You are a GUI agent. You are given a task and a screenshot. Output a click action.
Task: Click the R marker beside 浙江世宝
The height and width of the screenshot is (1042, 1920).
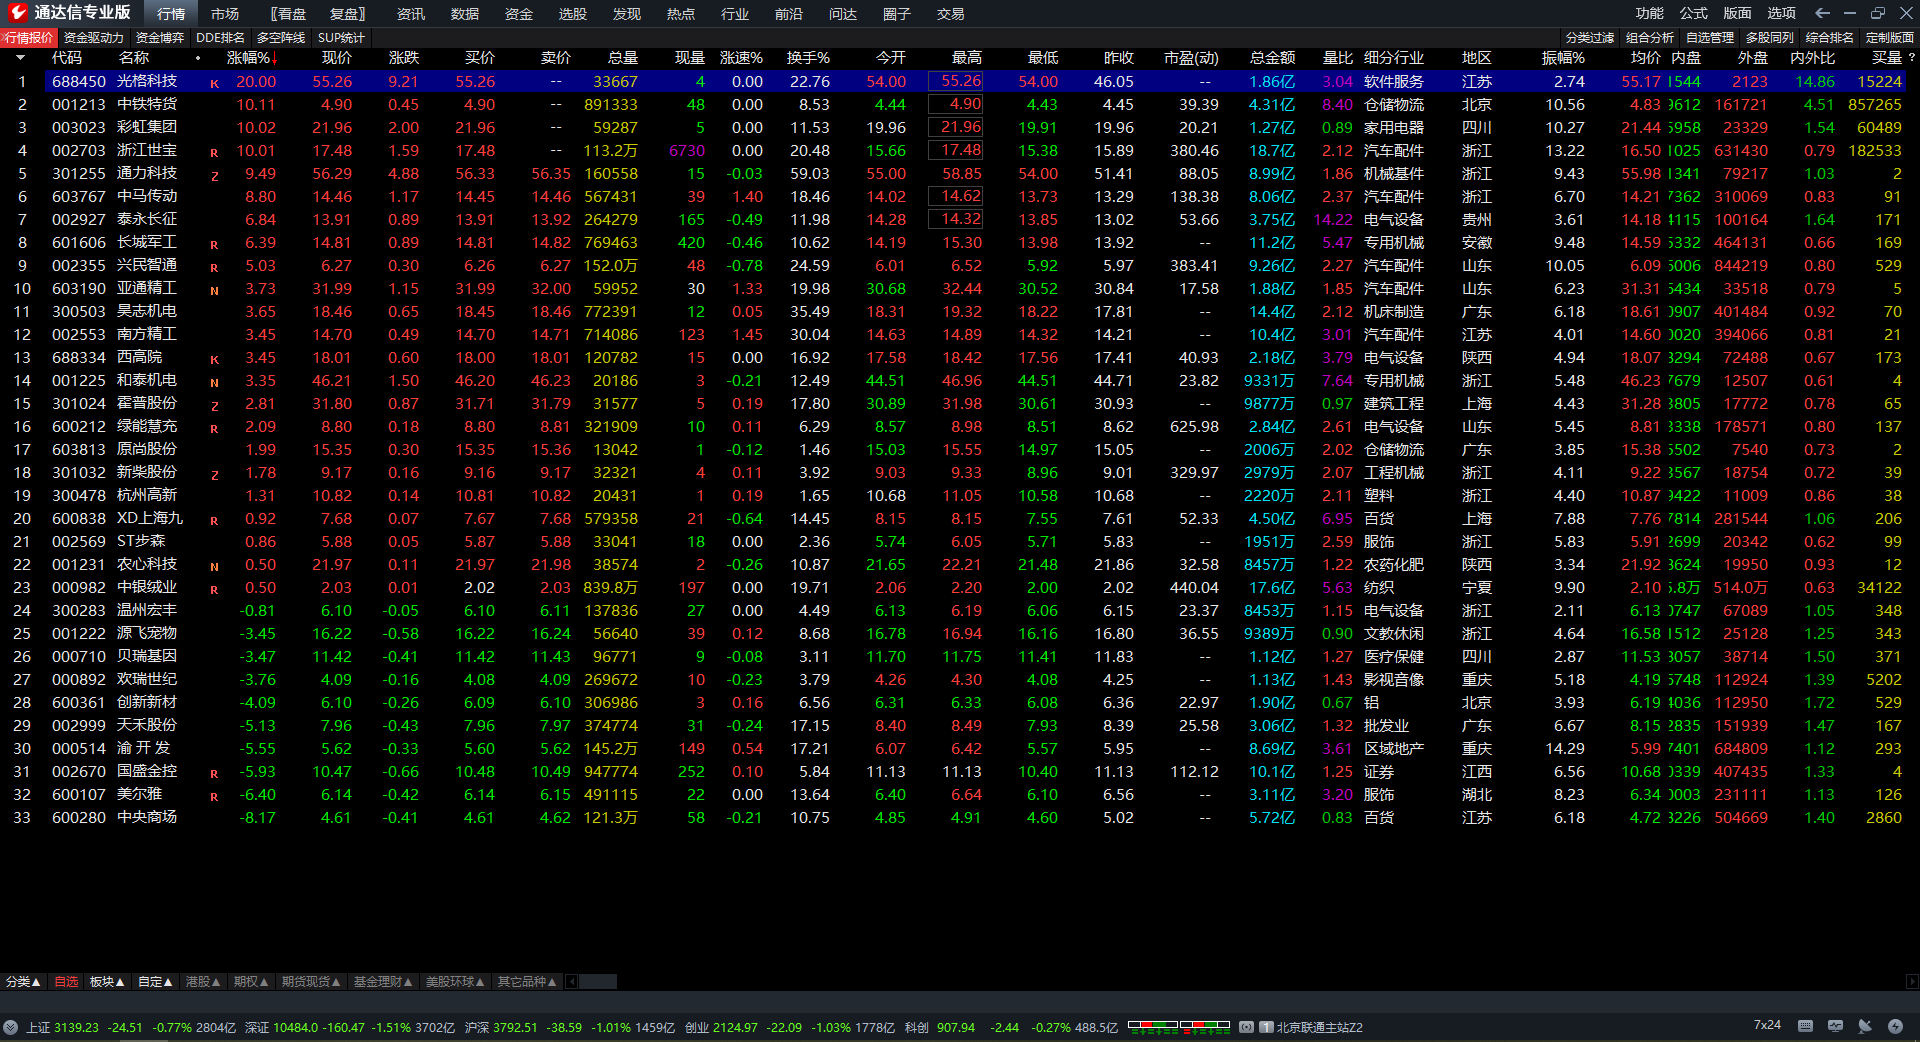[x=214, y=152]
